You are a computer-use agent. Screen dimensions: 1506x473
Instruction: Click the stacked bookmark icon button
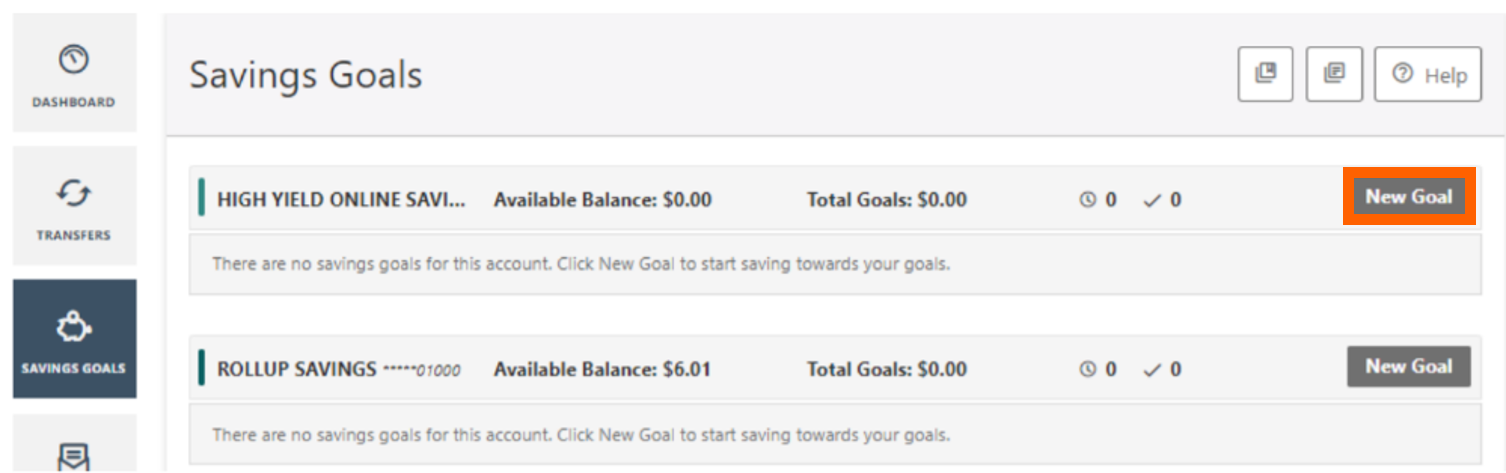click(1265, 74)
